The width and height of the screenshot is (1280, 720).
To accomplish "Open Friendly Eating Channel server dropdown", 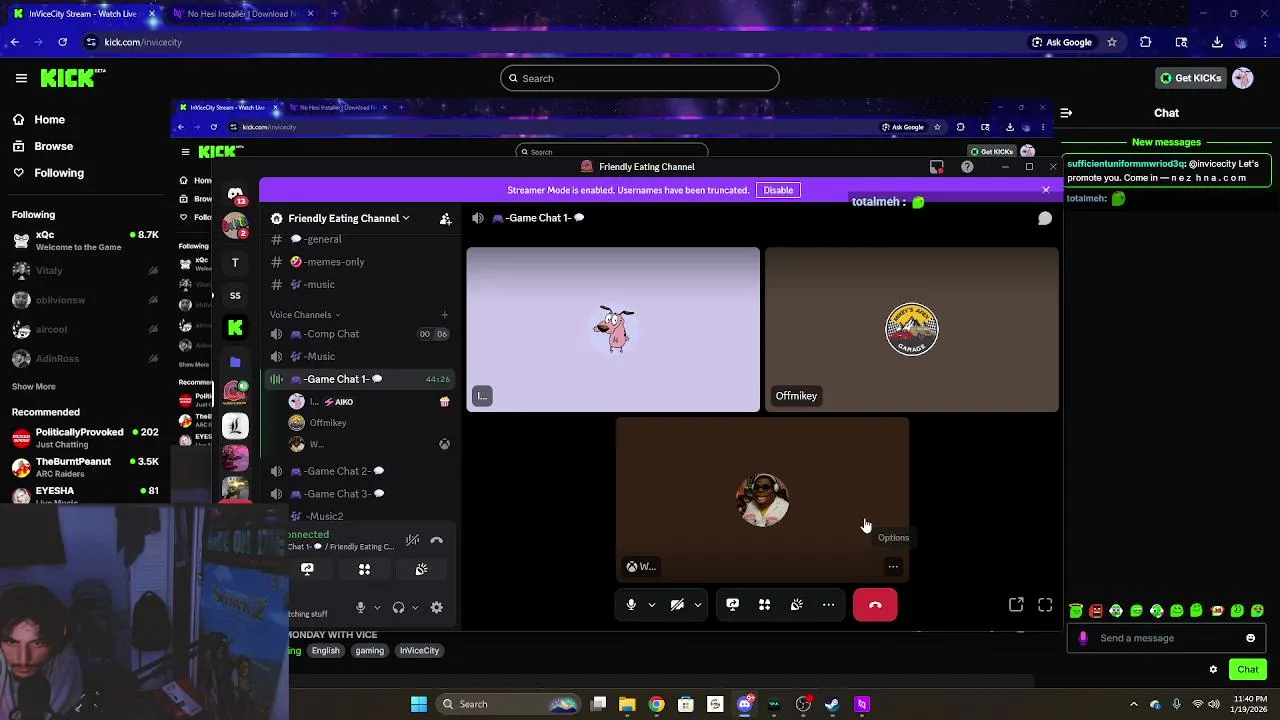I will click(348, 218).
